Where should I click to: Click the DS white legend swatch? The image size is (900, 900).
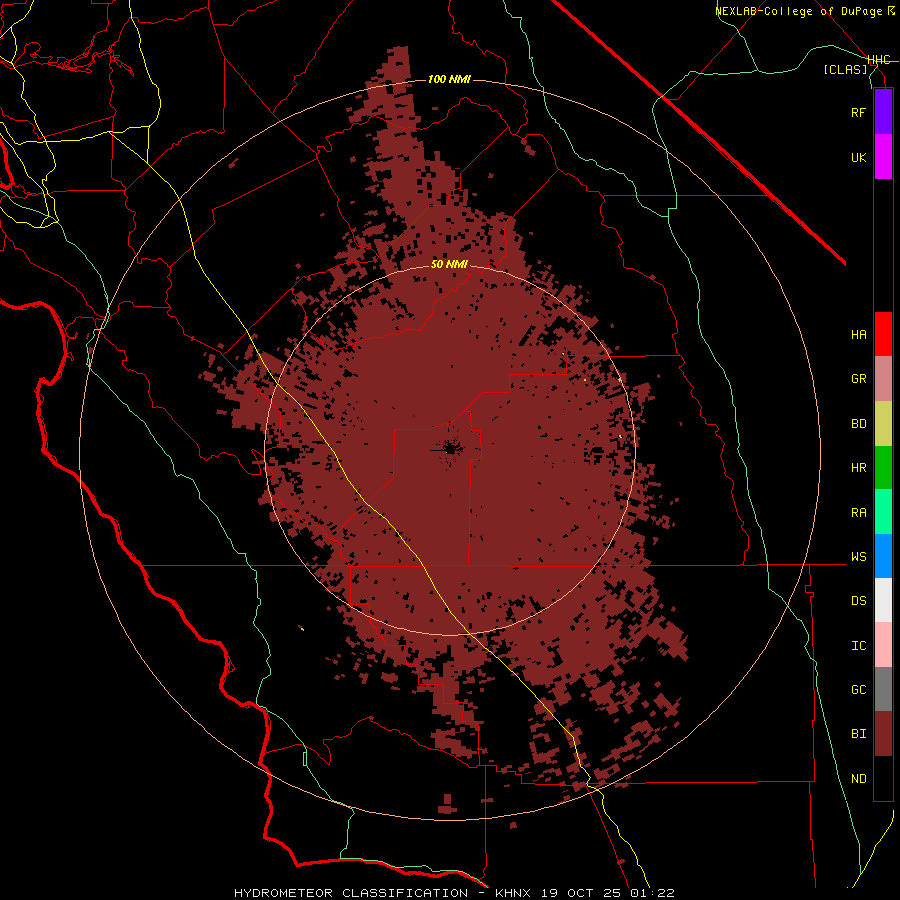(x=883, y=600)
